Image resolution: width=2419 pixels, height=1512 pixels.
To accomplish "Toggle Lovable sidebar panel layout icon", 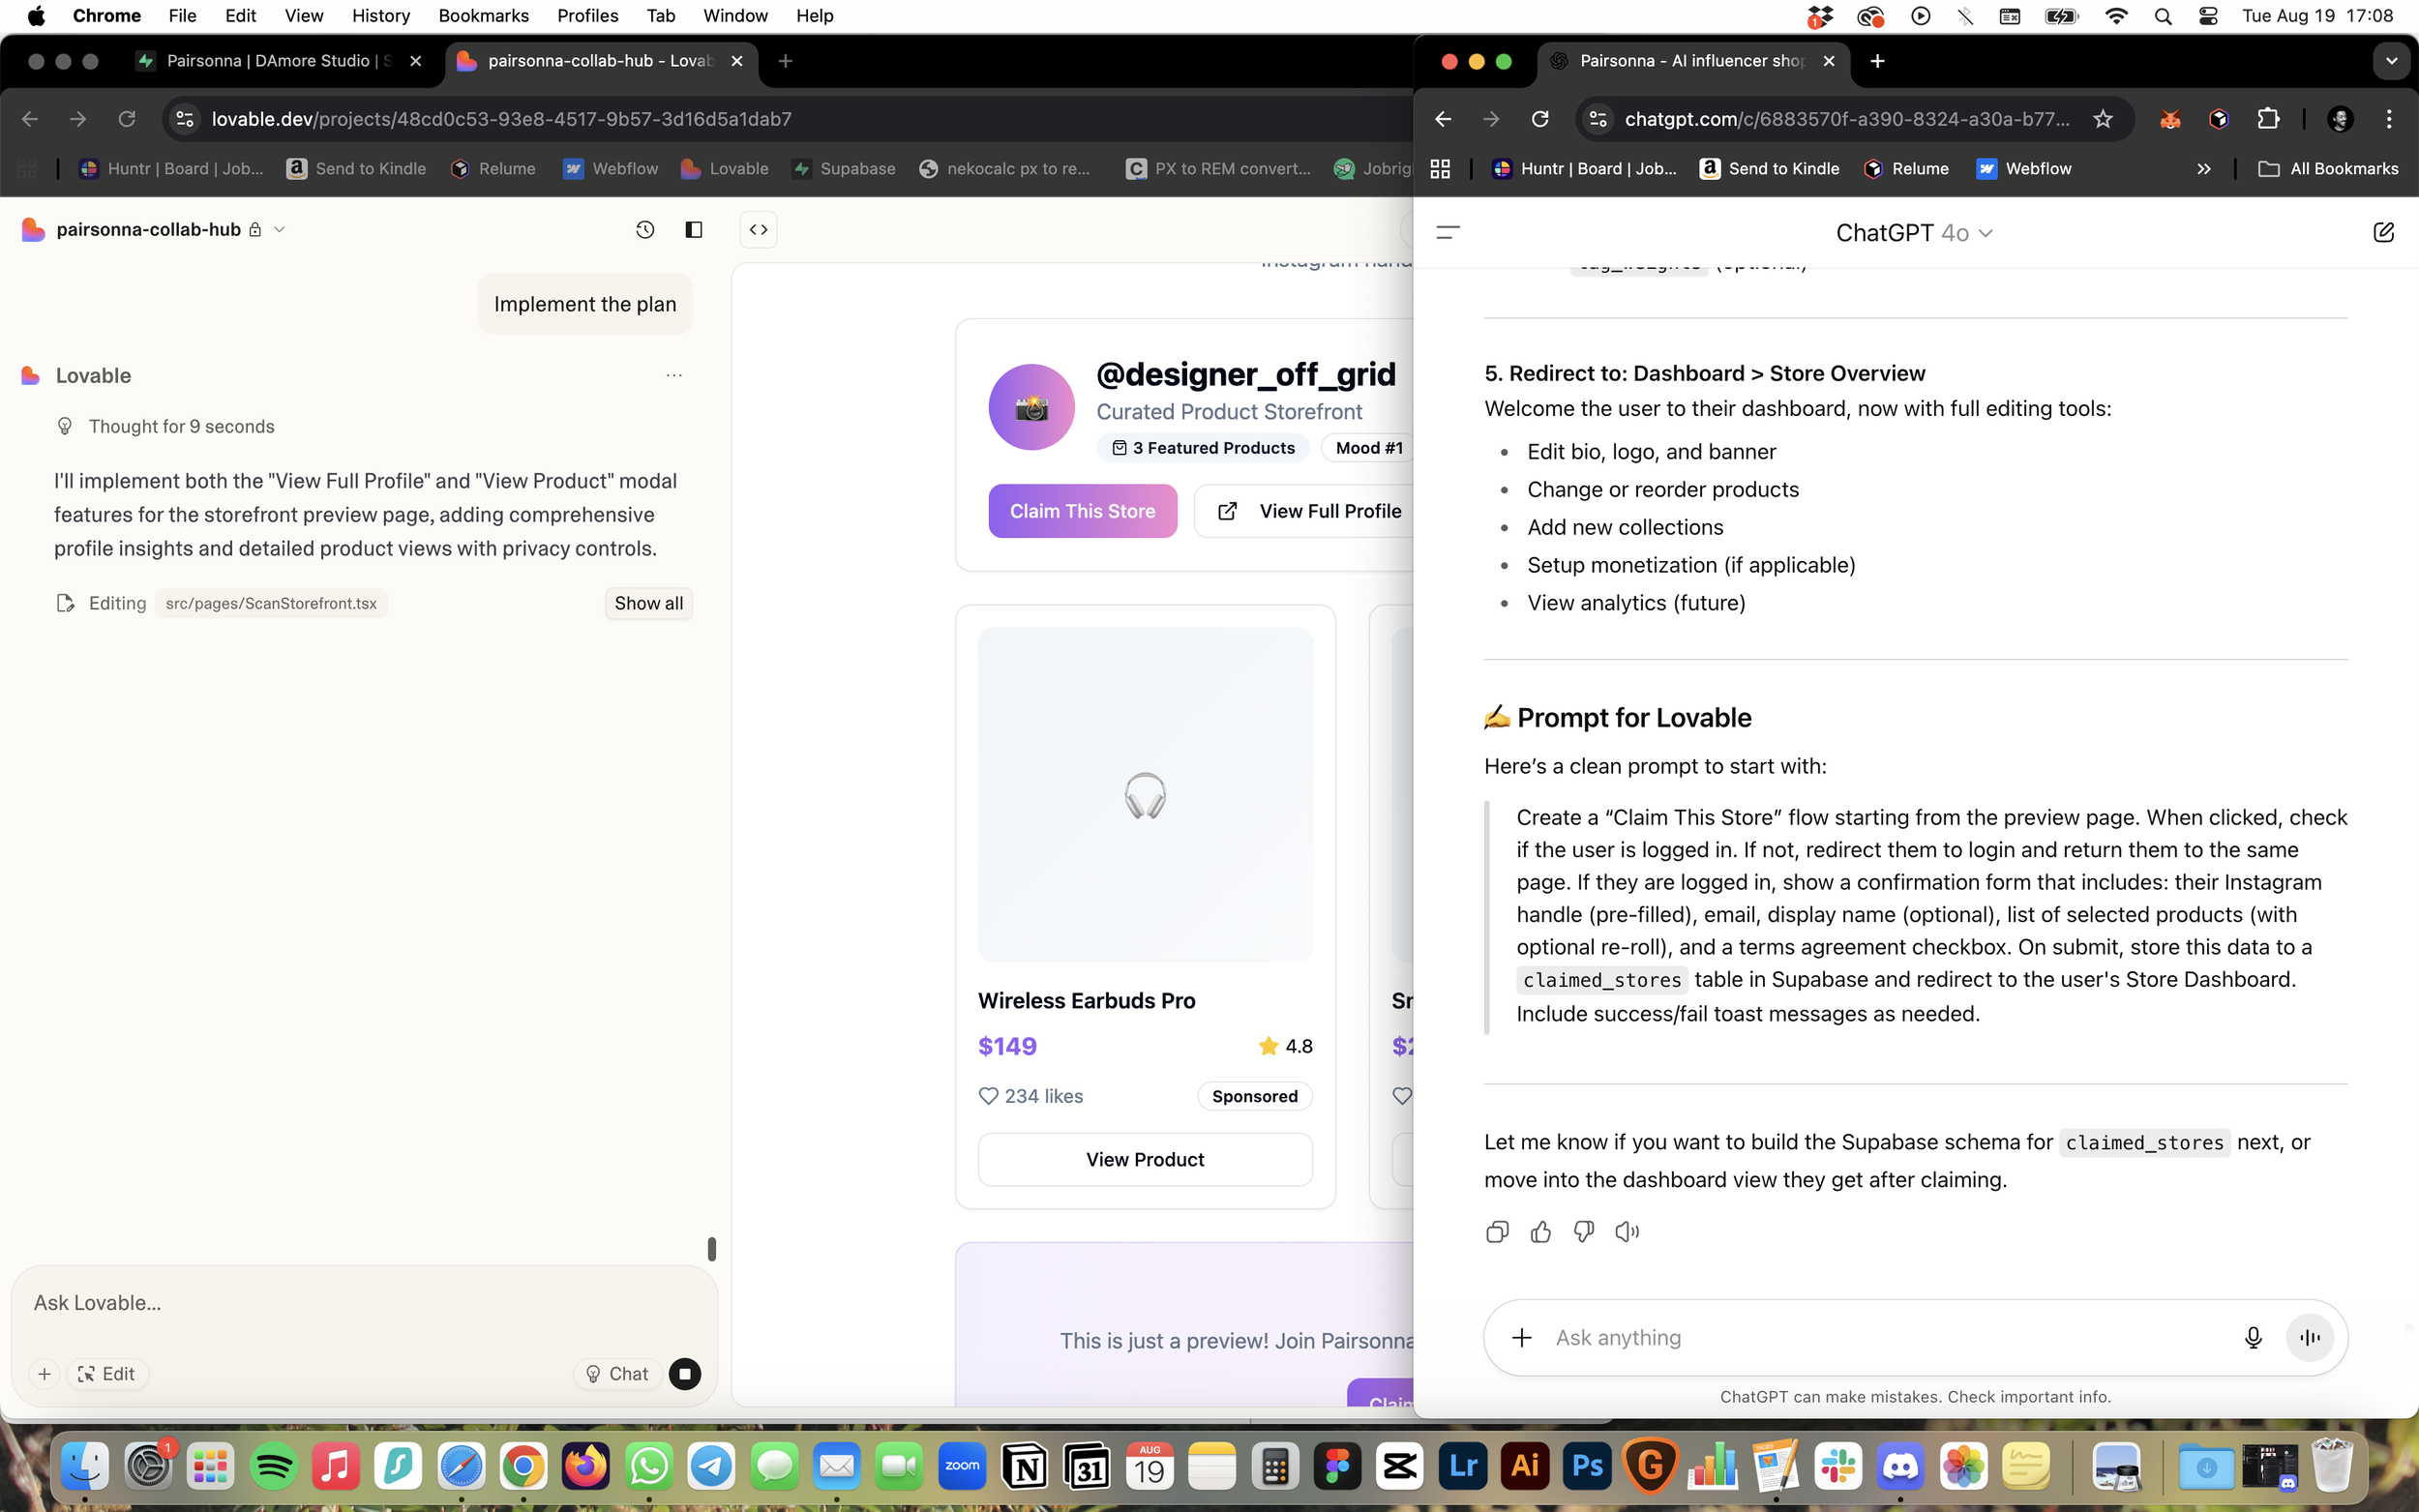I will (693, 230).
